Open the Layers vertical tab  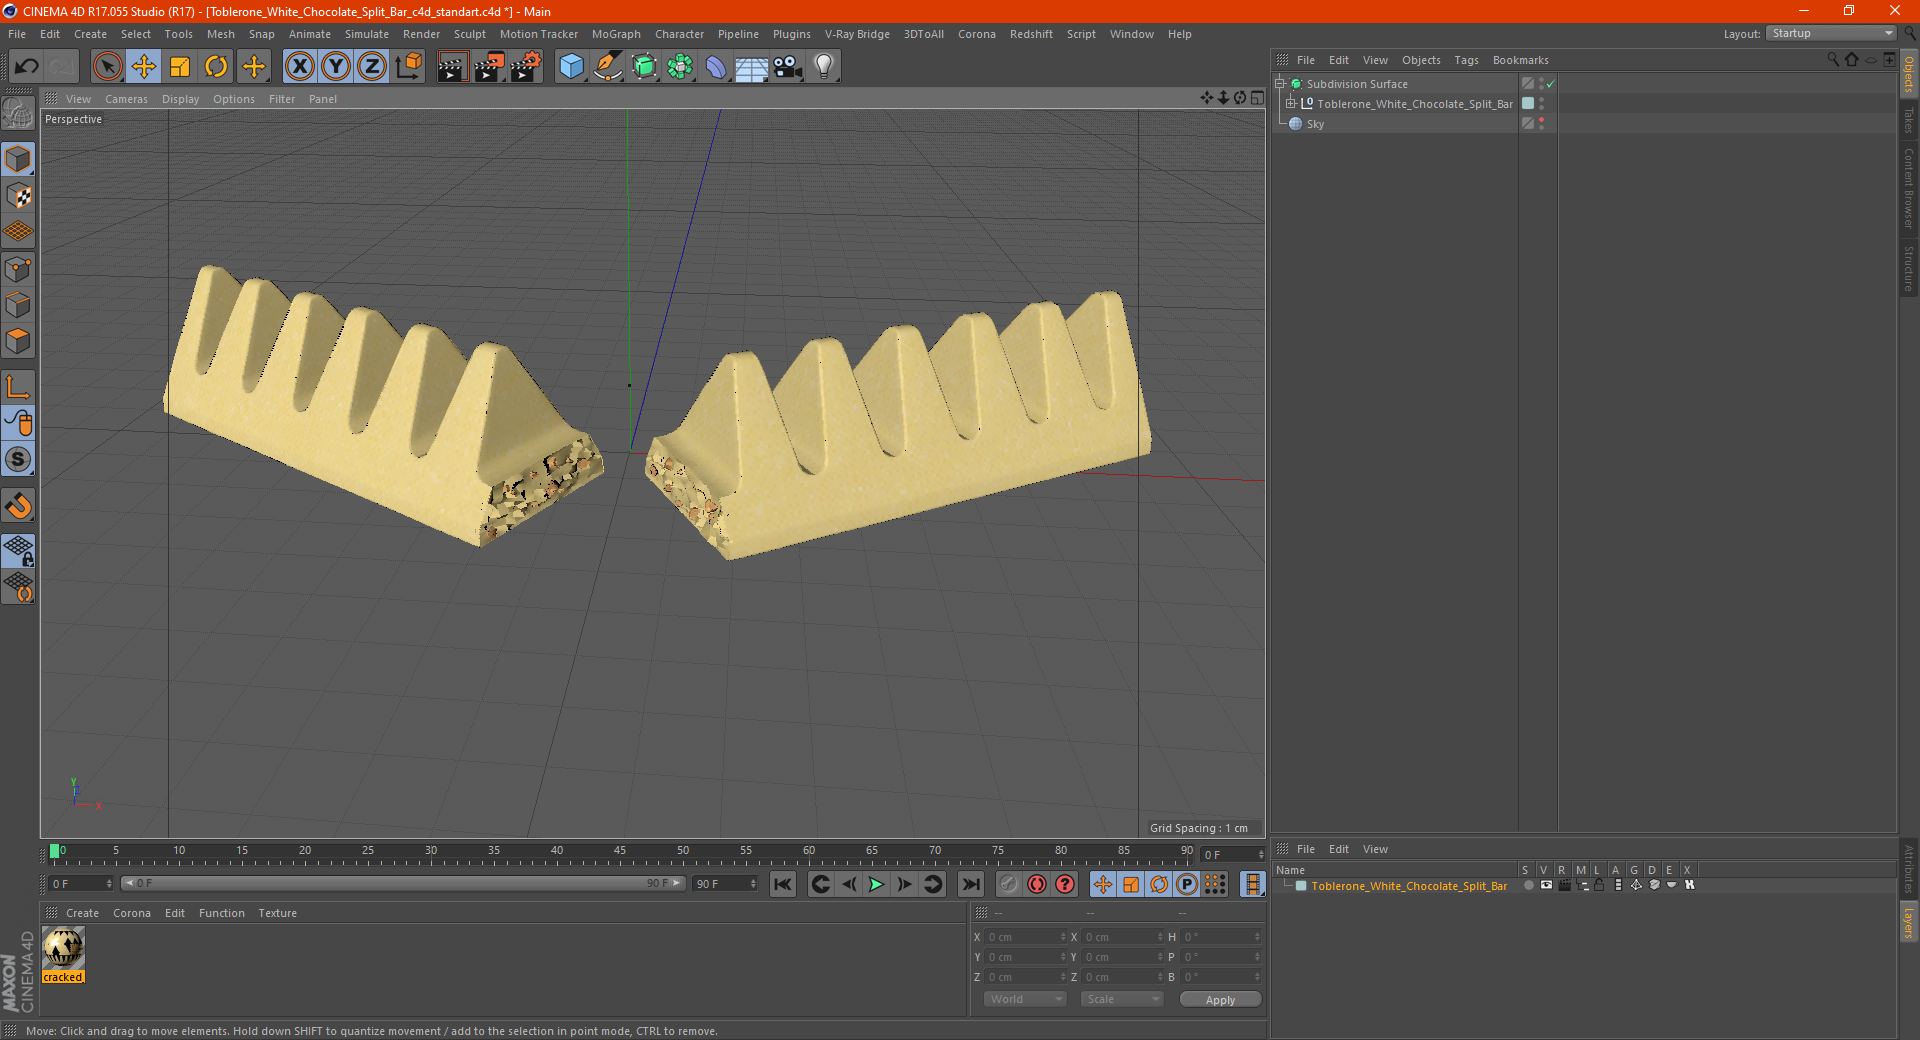tap(1909, 923)
